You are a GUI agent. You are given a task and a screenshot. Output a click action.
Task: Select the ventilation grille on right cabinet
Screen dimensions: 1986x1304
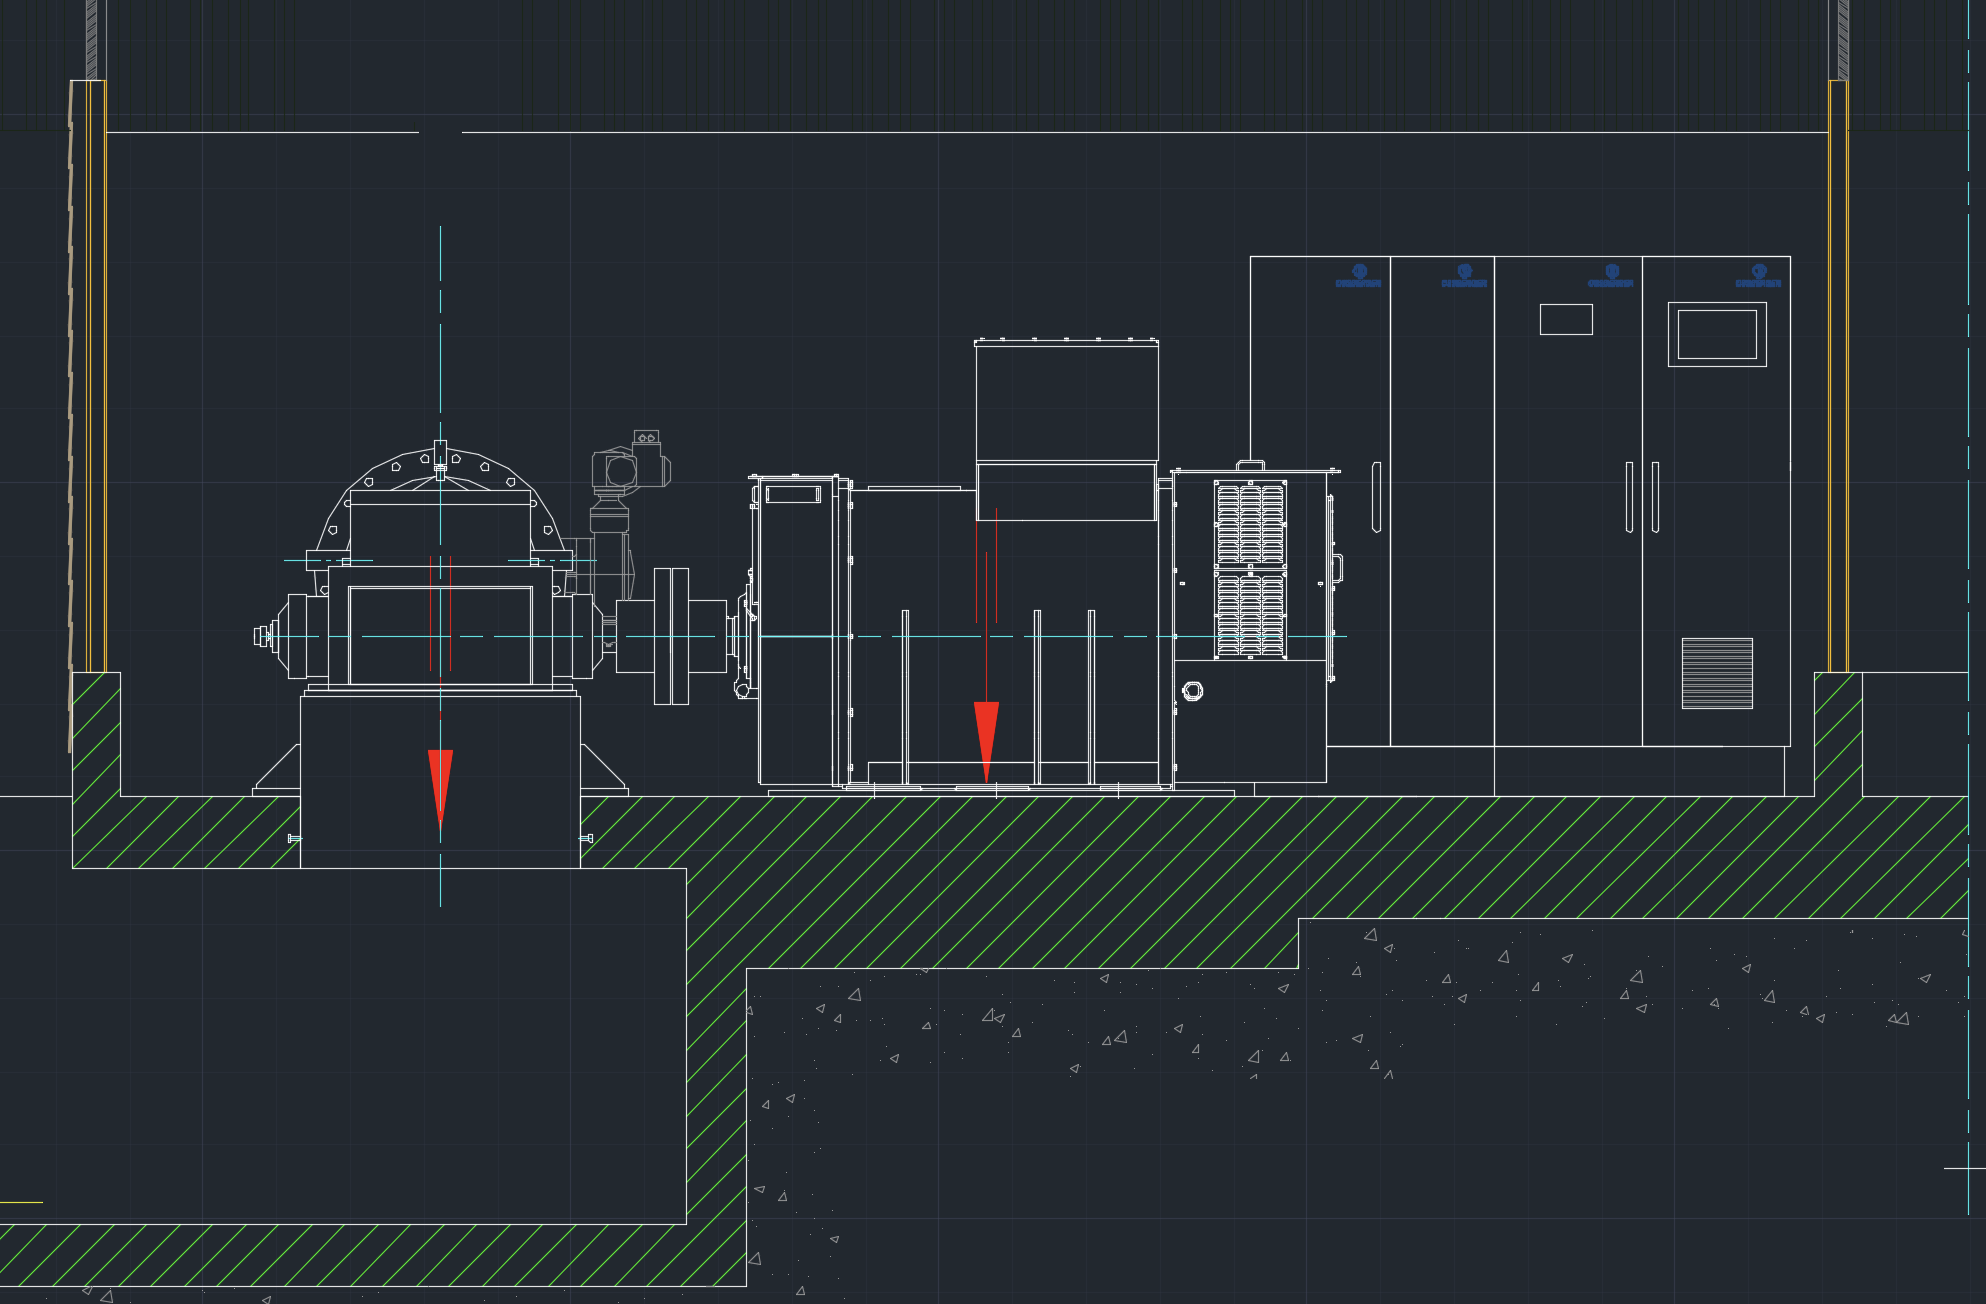click(x=1716, y=673)
